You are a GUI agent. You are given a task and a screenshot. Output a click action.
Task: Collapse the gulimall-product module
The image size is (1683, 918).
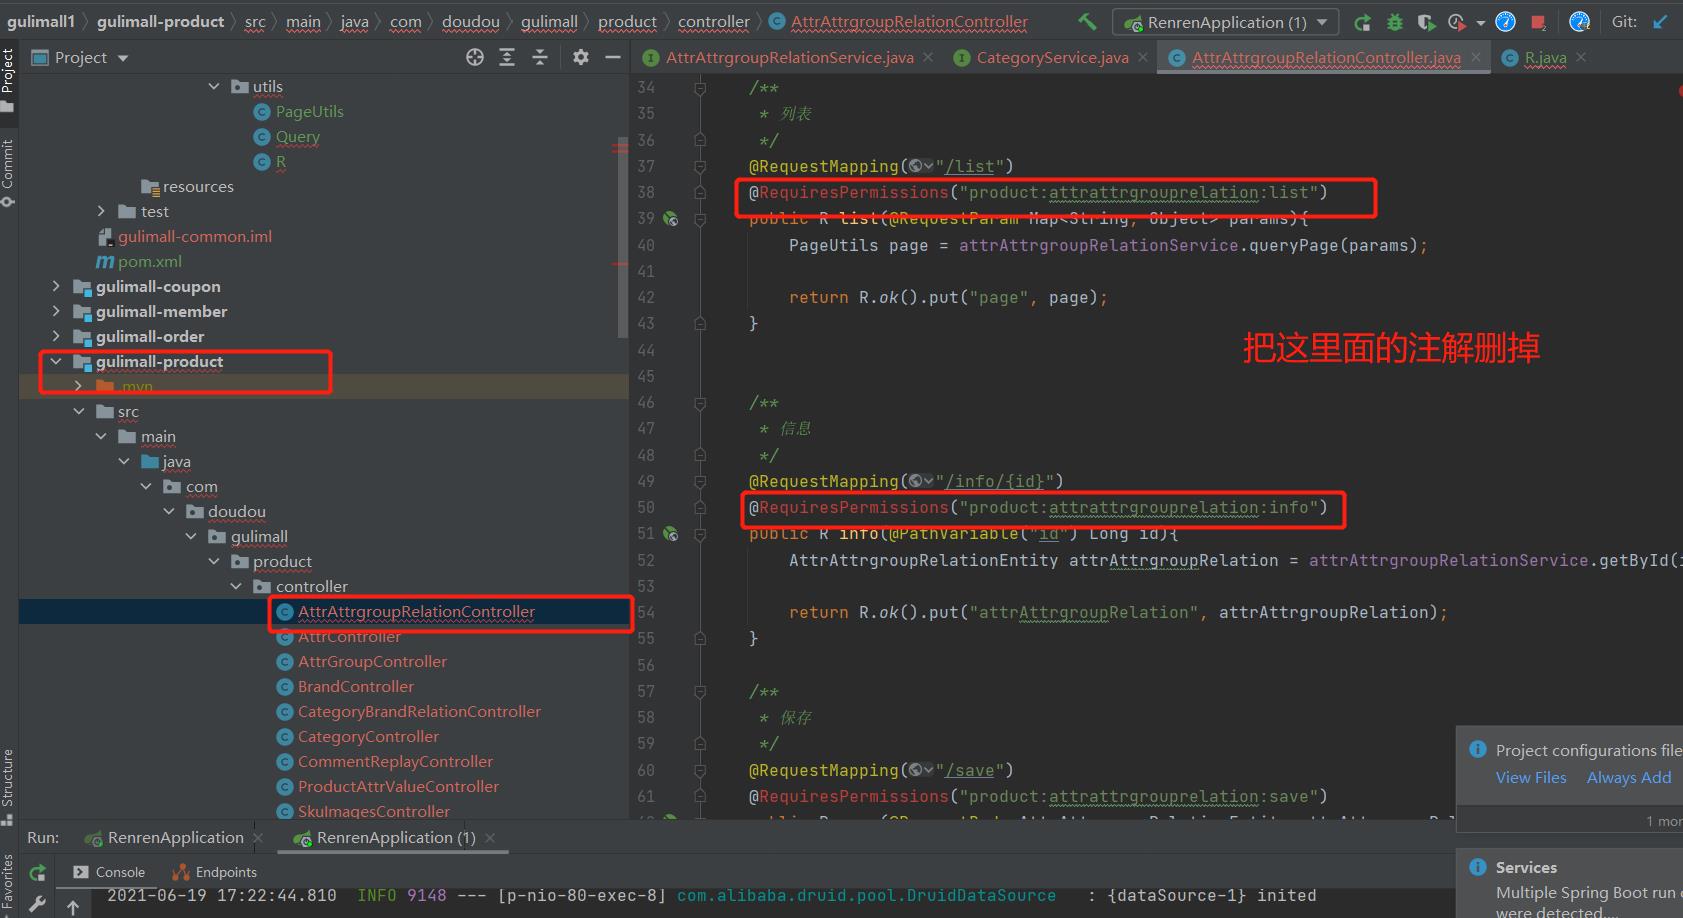[56, 362]
